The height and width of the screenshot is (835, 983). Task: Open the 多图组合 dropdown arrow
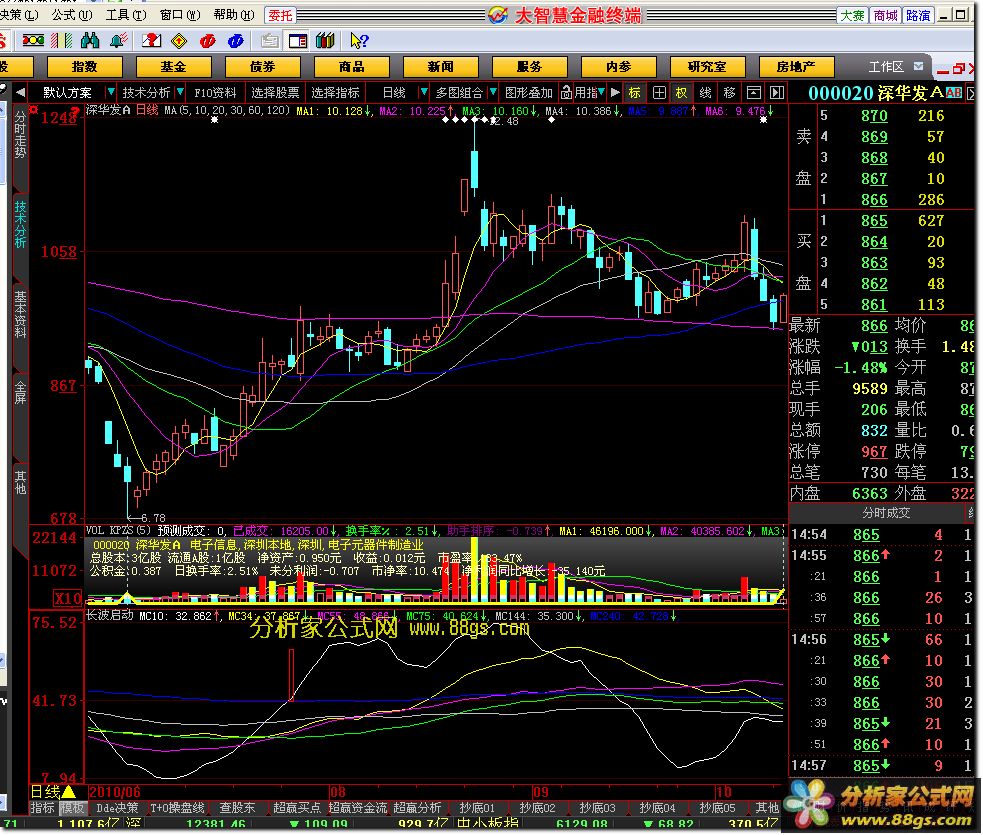[x=492, y=93]
